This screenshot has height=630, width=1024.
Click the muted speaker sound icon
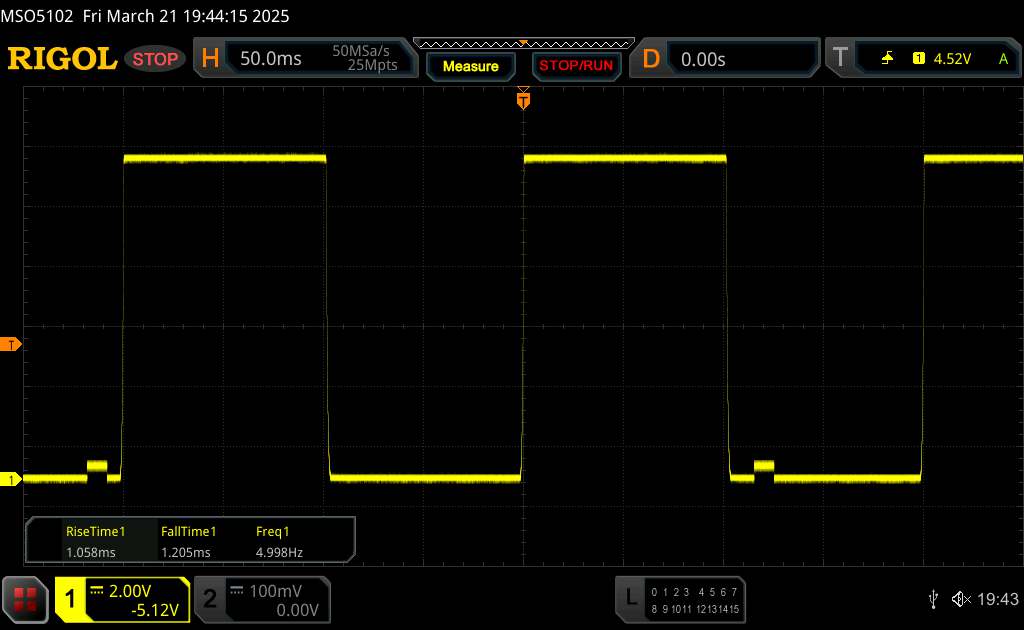[960, 599]
